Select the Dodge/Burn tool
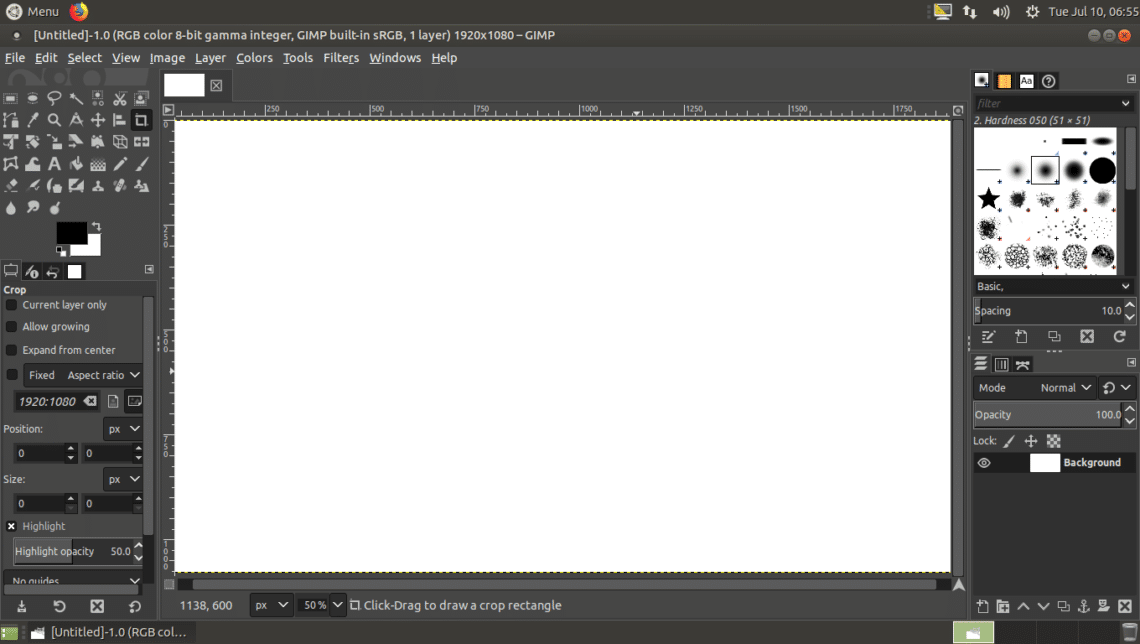The image size is (1140, 644). pos(55,208)
